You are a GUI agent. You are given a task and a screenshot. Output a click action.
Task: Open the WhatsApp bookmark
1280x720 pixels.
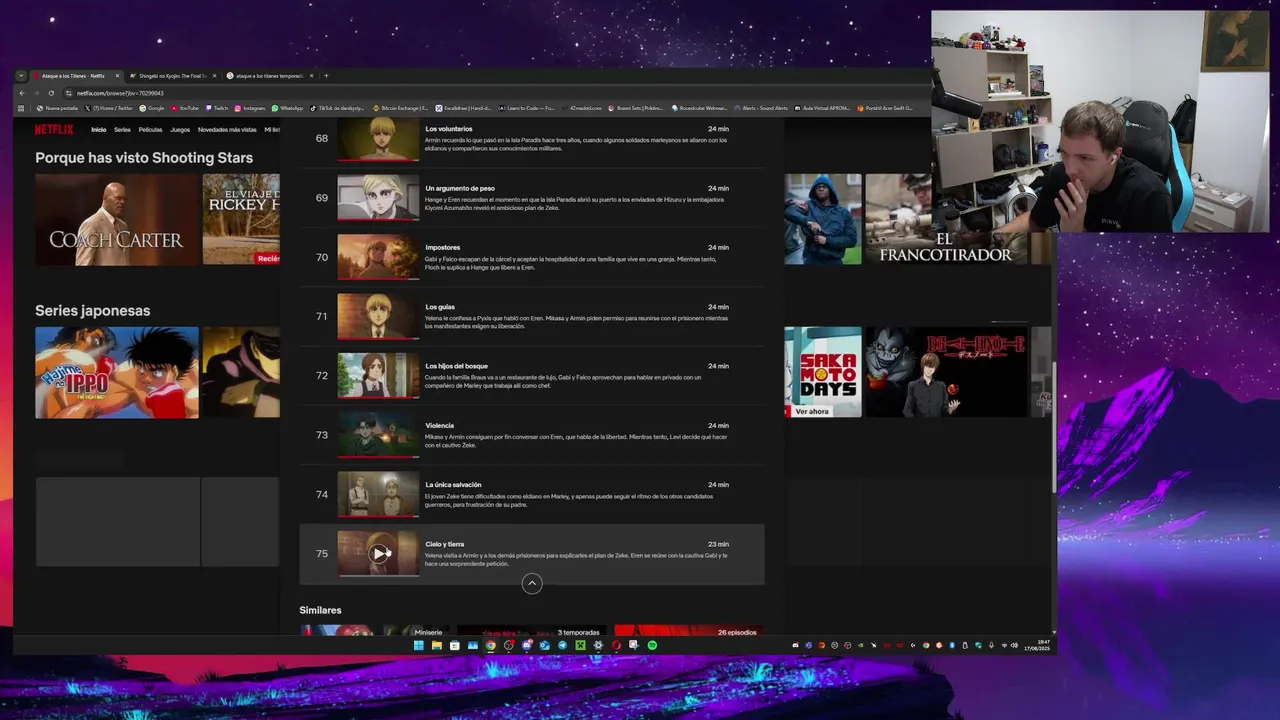pos(287,108)
